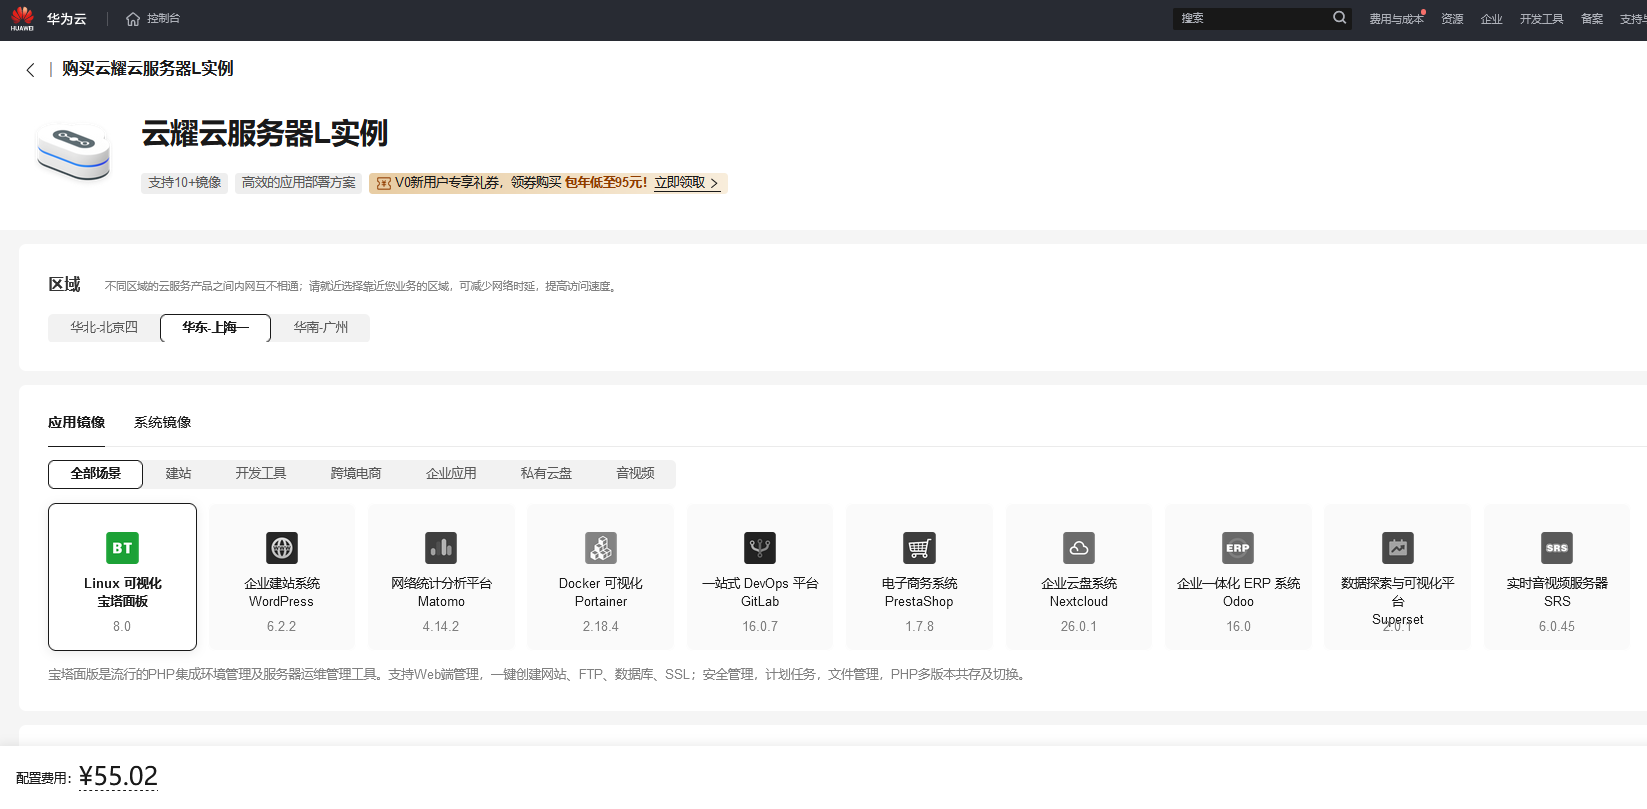This screenshot has width=1647, height=809.
Task: Click the 控制台 text link
Action: click(x=163, y=19)
